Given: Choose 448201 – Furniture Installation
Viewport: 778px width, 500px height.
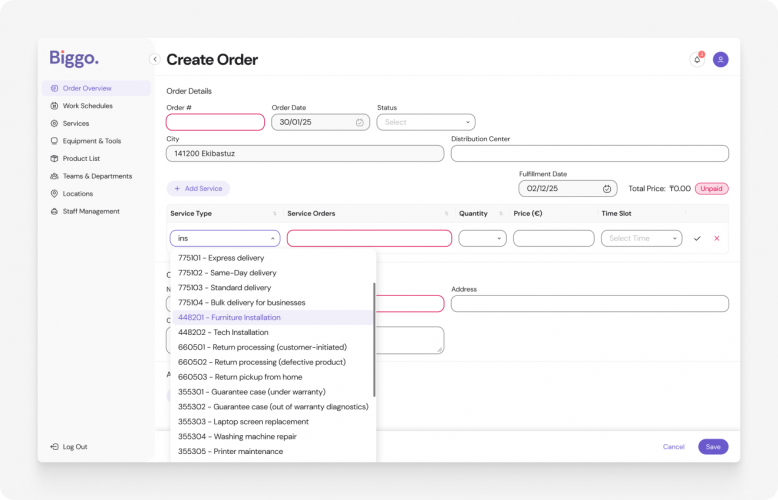Looking at the screenshot, I should pyautogui.click(x=272, y=318).
